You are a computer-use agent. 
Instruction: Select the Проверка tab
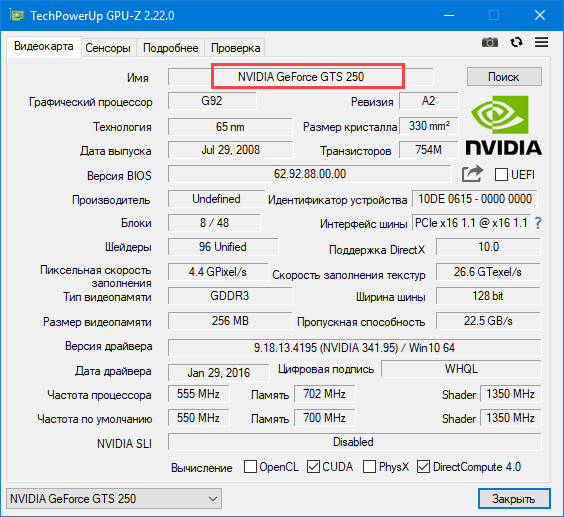(x=236, y=48)
